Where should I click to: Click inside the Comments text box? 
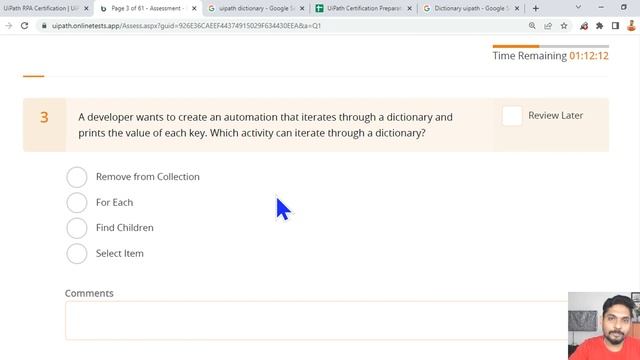pos(316,321)
